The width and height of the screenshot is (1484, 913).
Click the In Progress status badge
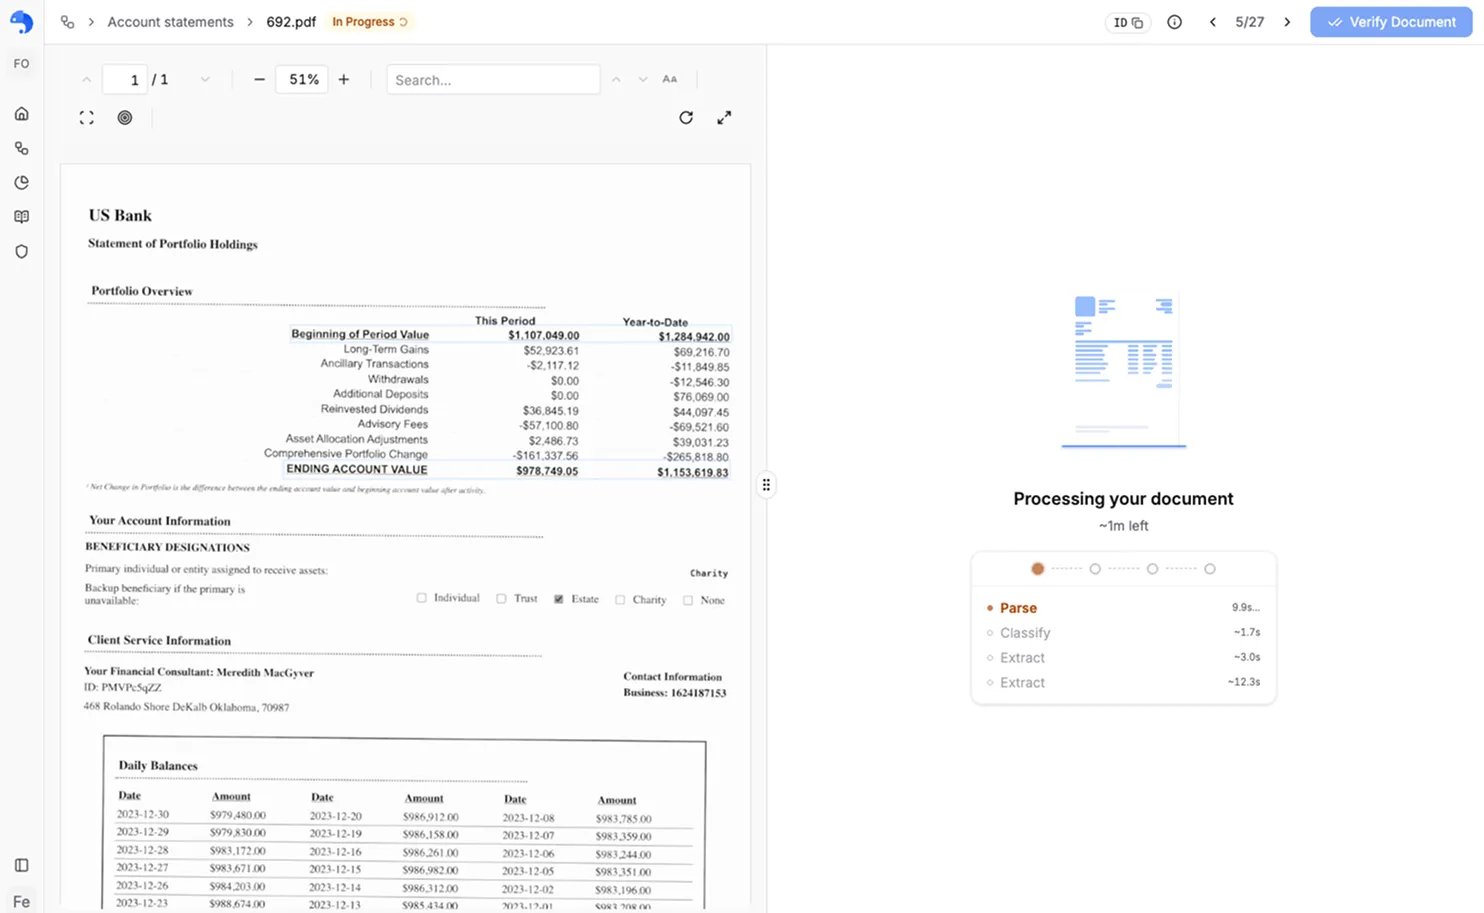tap(370, 22)
